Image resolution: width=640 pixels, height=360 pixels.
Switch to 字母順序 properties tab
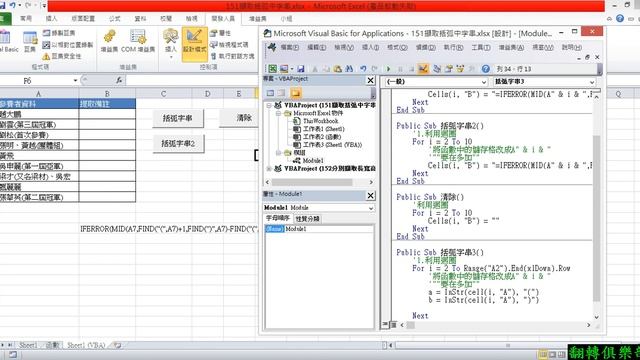point(278,218)
